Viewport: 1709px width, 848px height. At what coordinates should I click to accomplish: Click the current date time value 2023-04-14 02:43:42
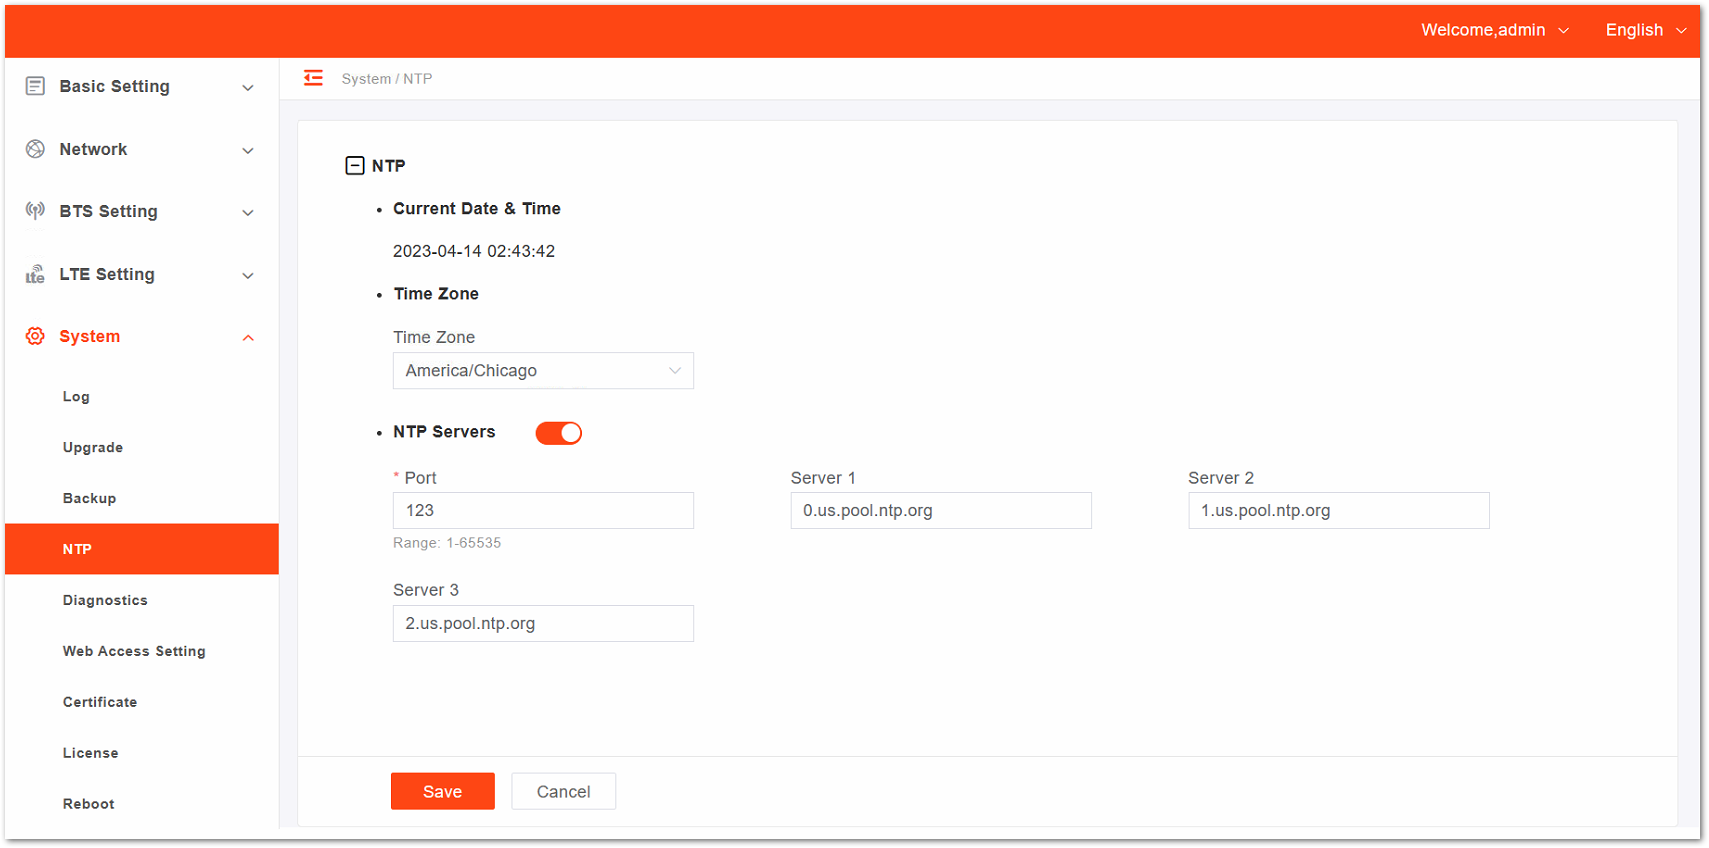point(474,251)
